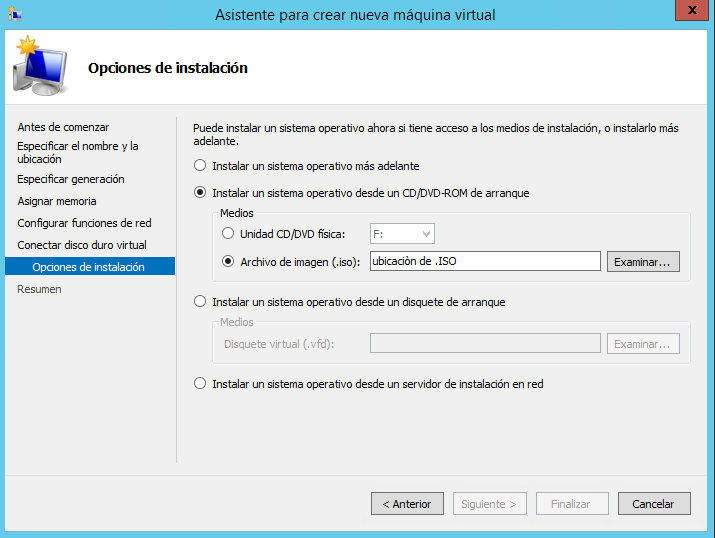Click the 'Opciones de instalación' page heading

click(168, 68)
